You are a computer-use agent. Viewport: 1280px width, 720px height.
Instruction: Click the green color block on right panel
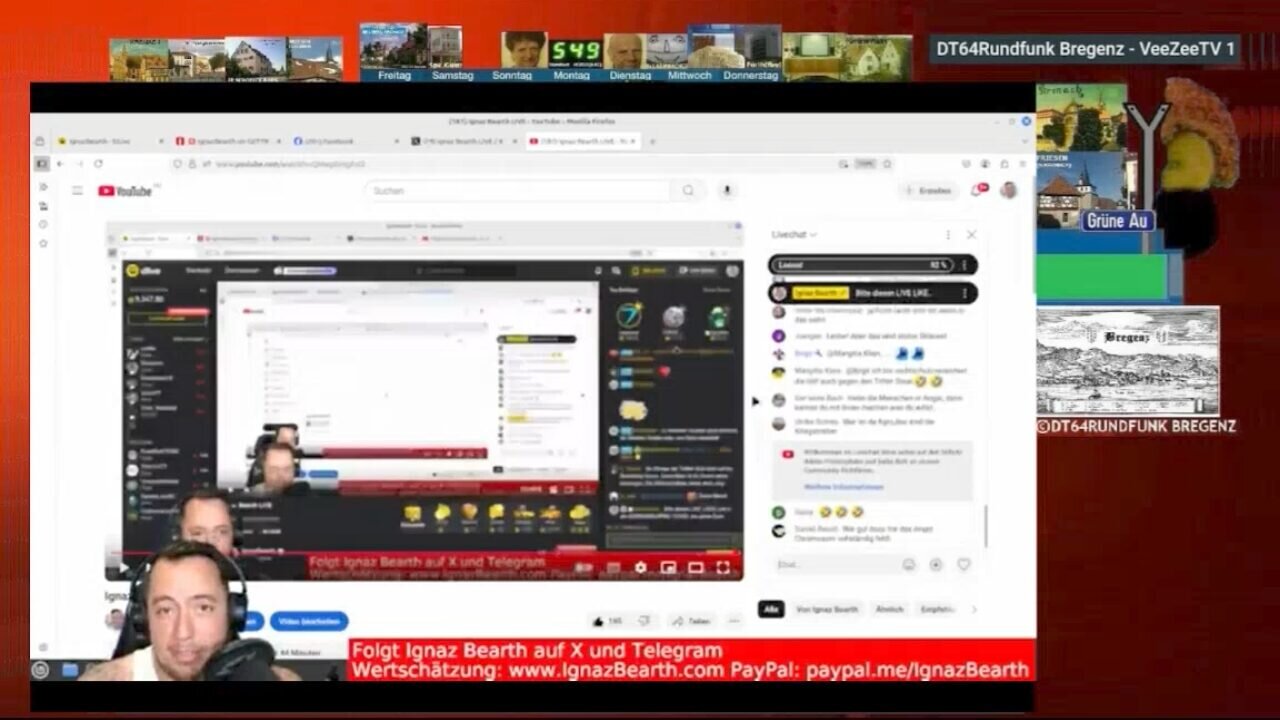point(1102,277)
